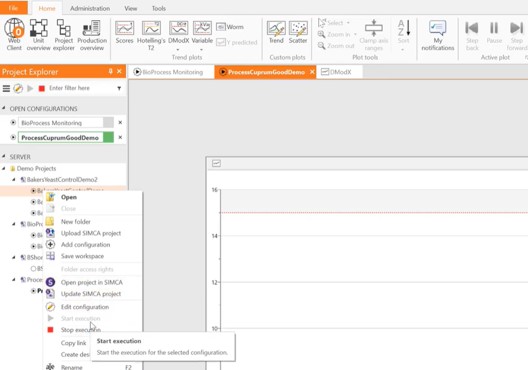Image resolution: width=528 pixels, height=370 pixels.
Task: Choose the Variable trend plot
Action: pos(202,32)
